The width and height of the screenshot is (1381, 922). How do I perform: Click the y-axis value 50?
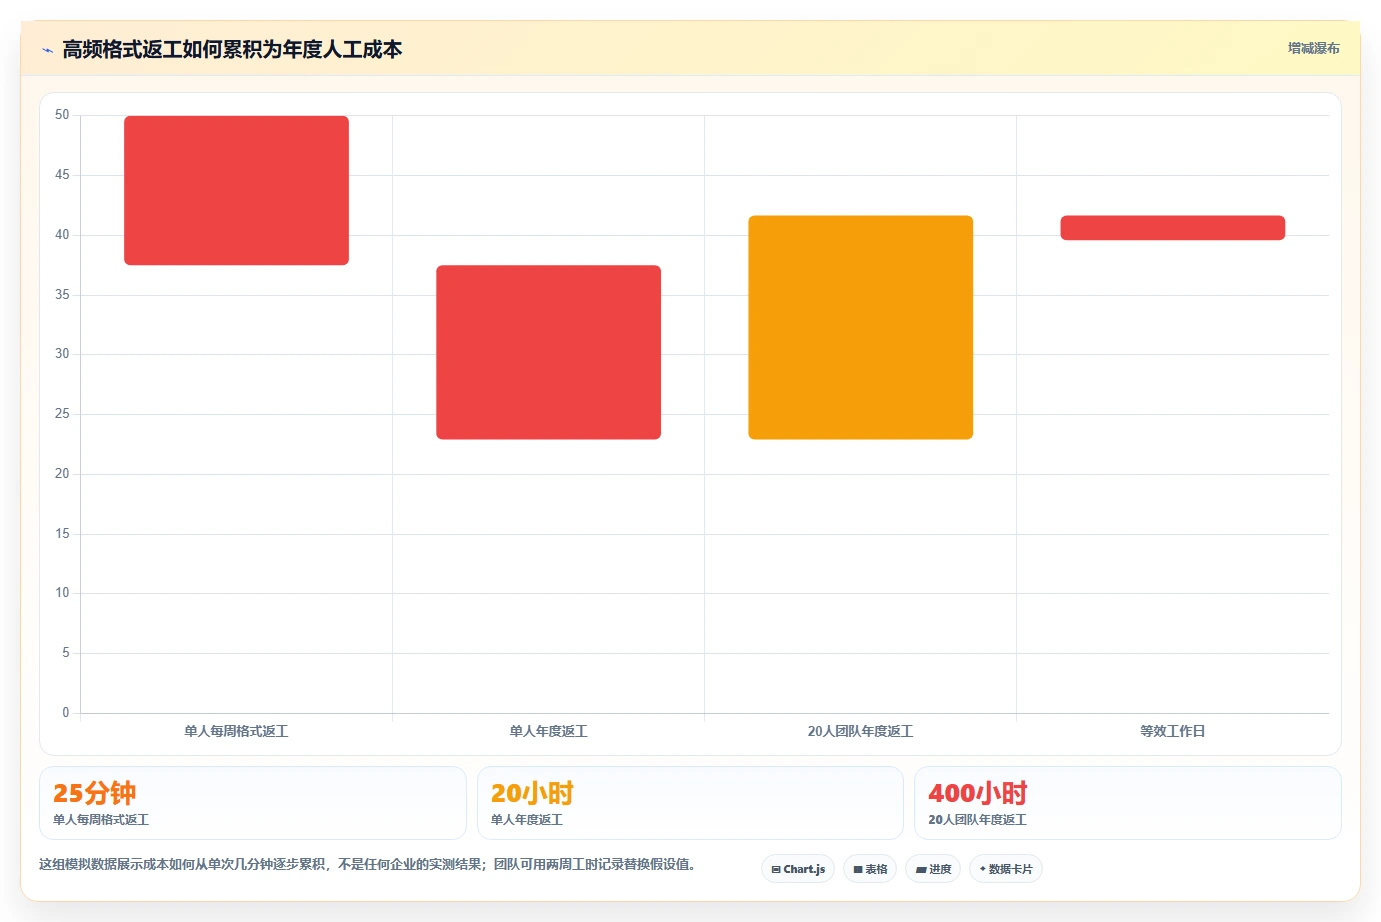tap(62, 115)
